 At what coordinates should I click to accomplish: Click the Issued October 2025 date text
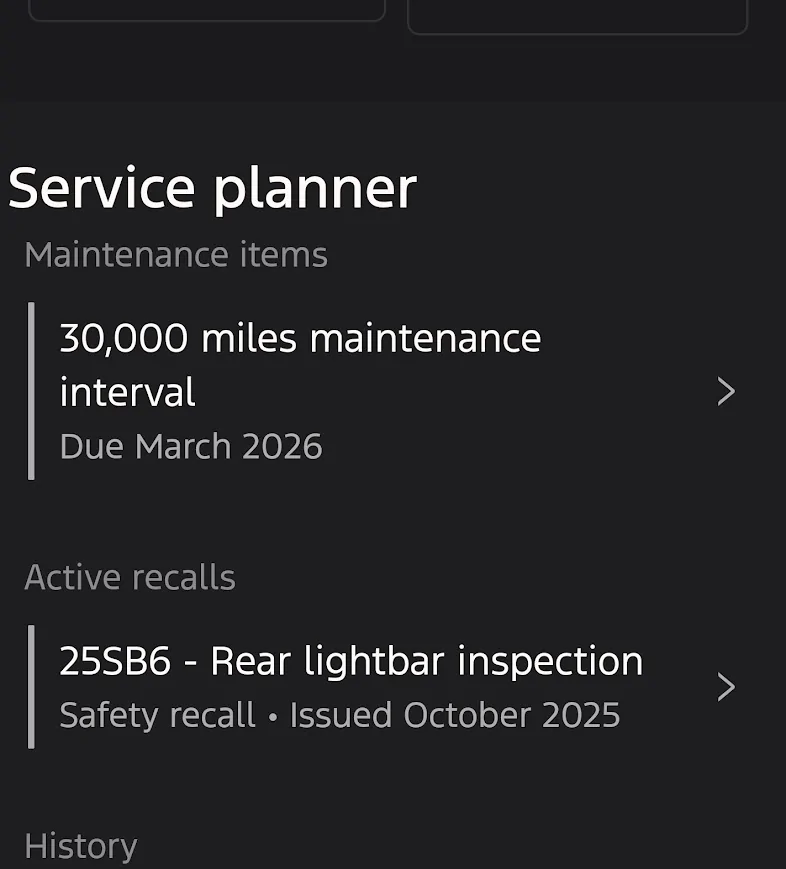coord(455,716)
